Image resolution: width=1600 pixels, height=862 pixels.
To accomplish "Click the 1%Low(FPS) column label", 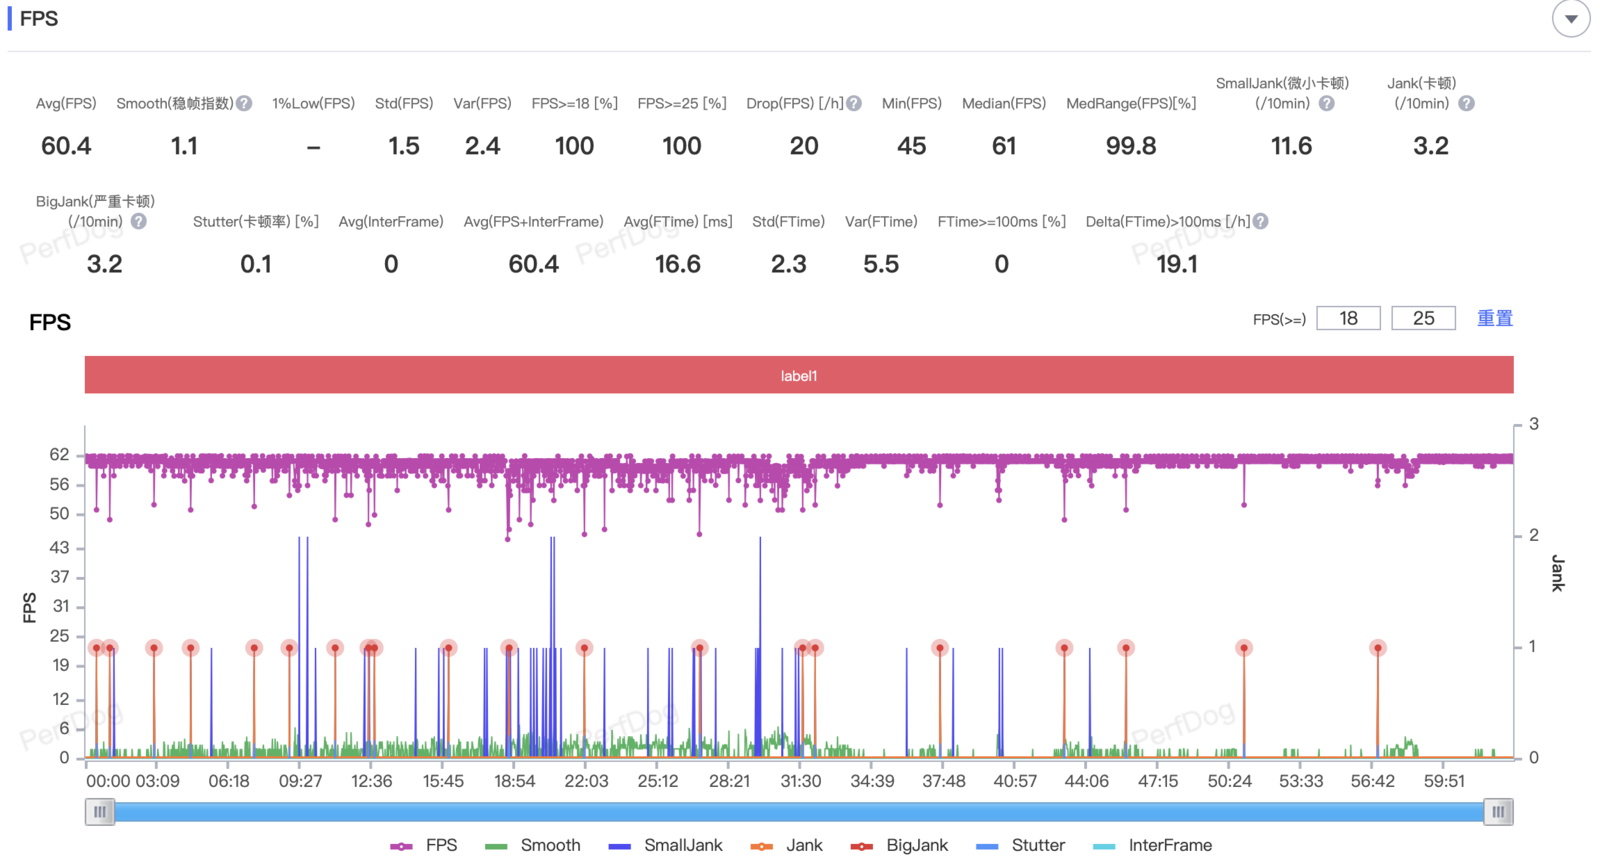I will (313, 103).
